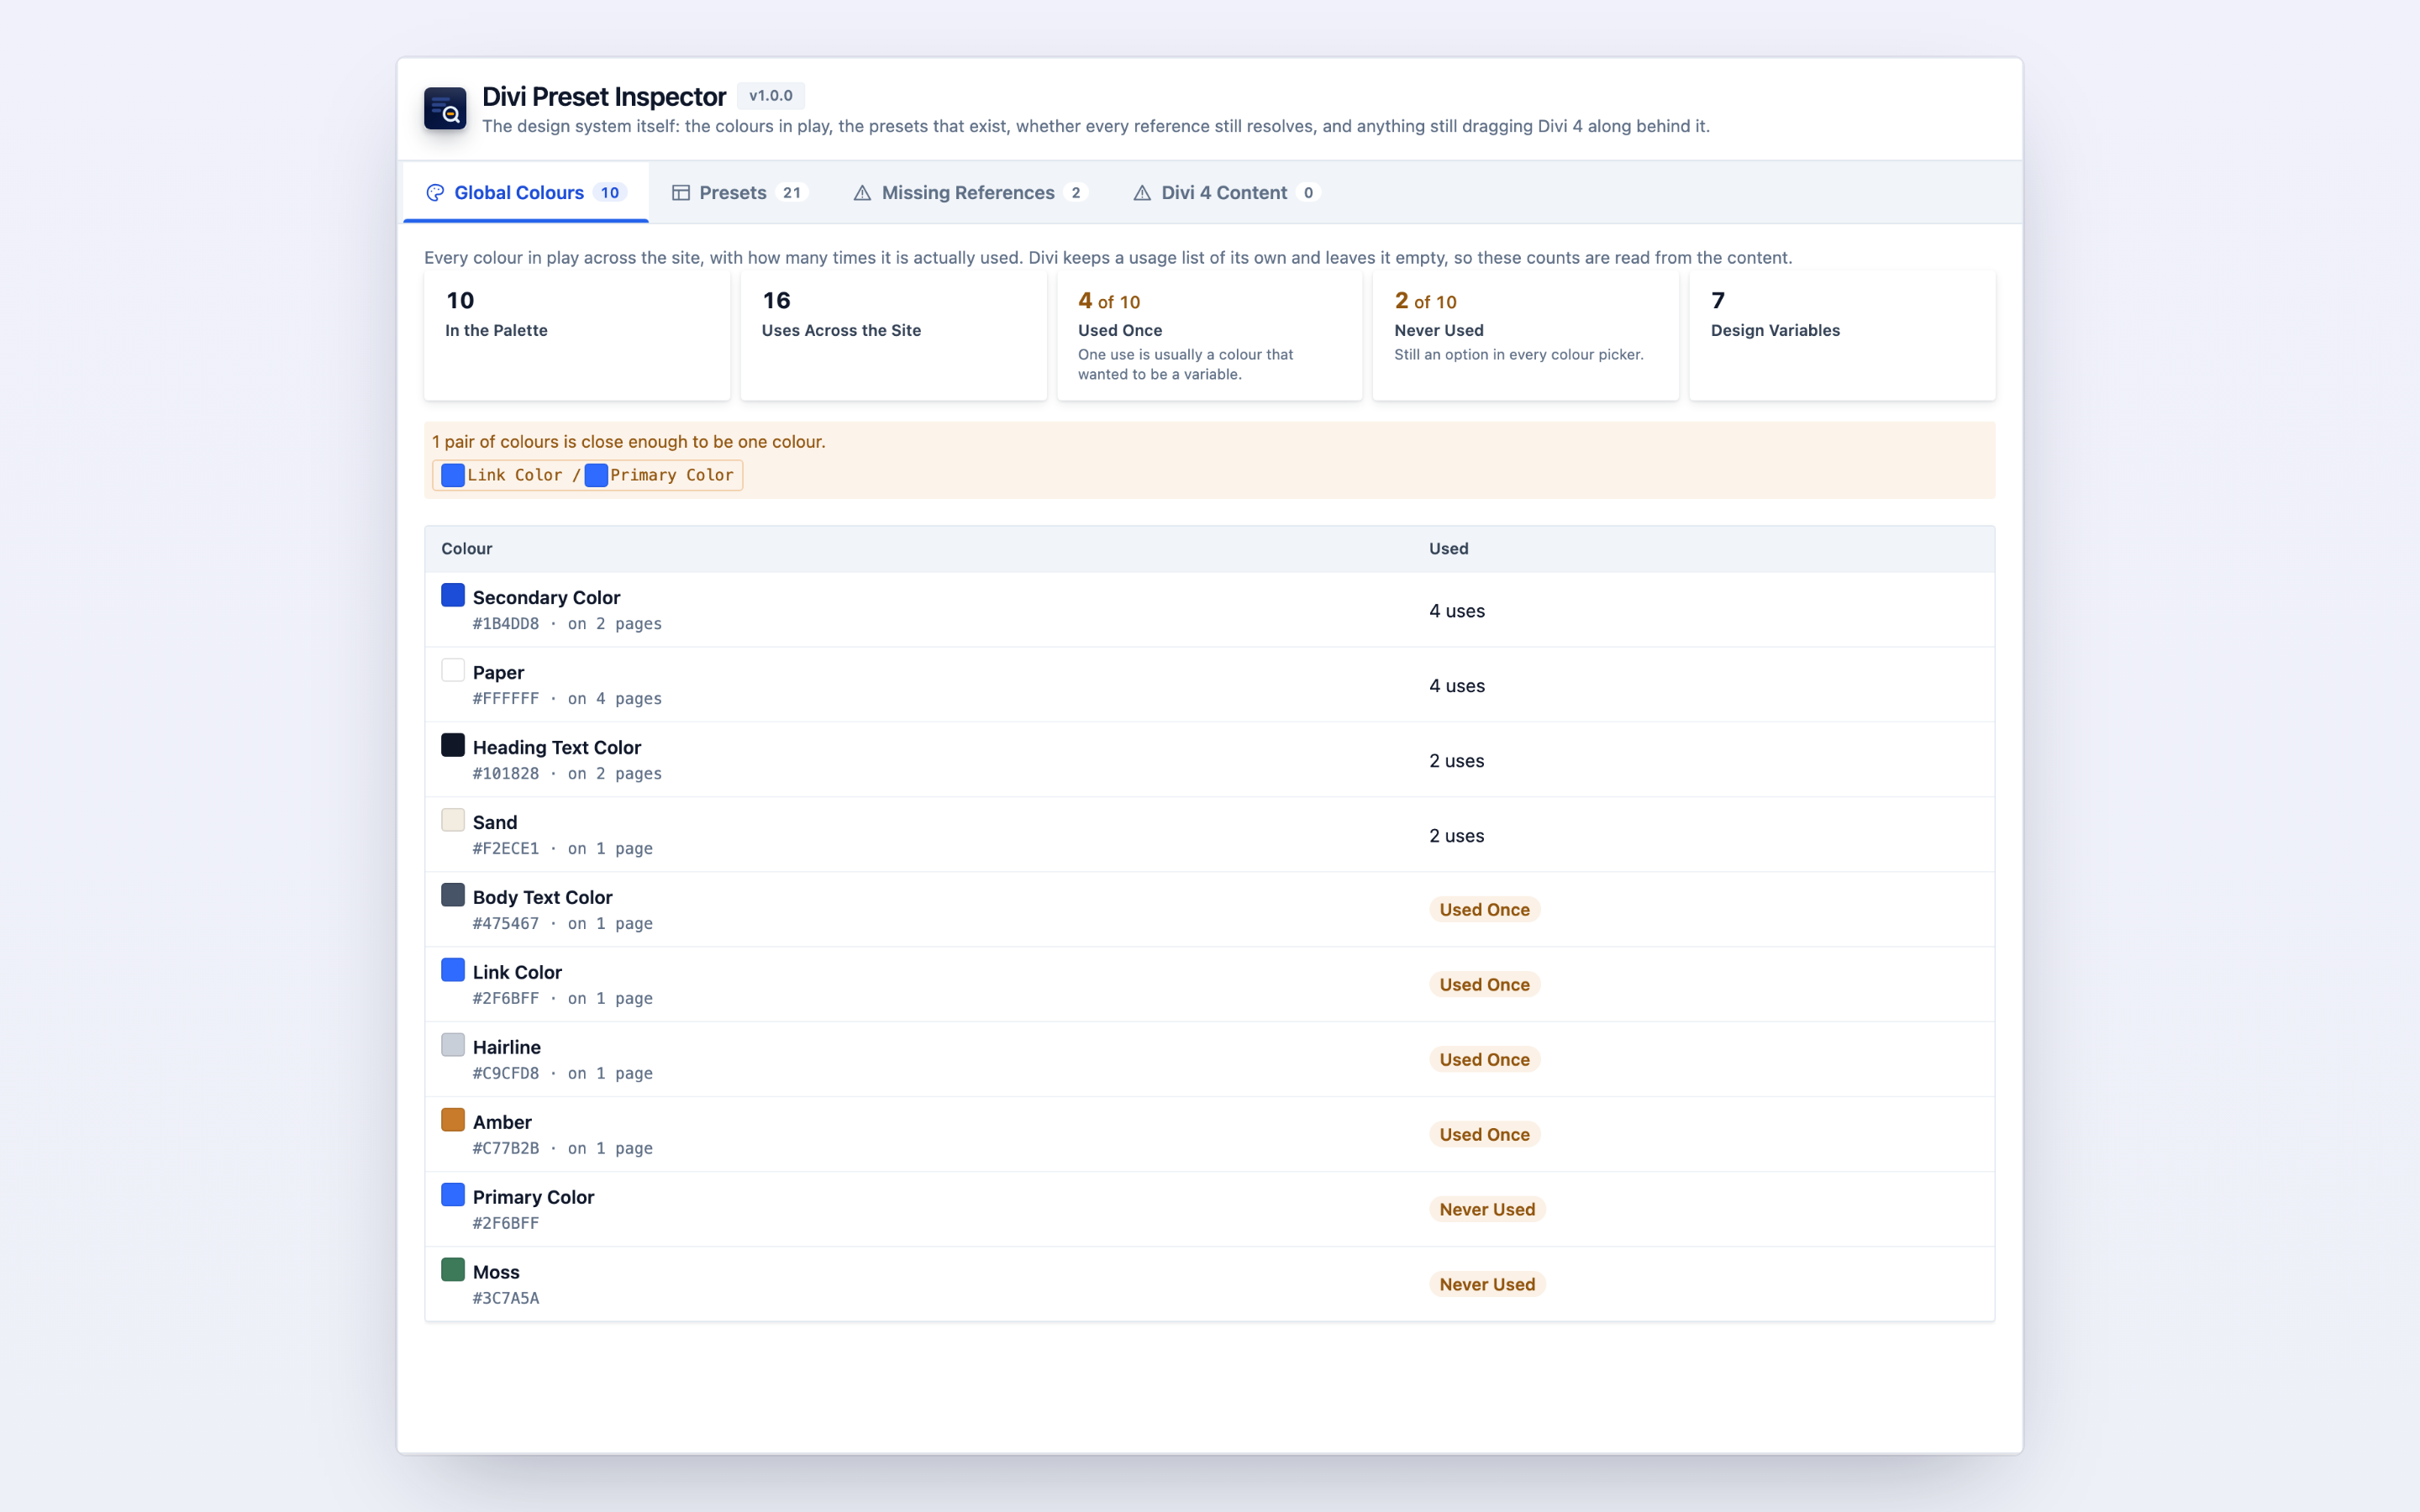
Task: Click '#FFFFFF · on 4 pages' text
Action: click(567, 699)
